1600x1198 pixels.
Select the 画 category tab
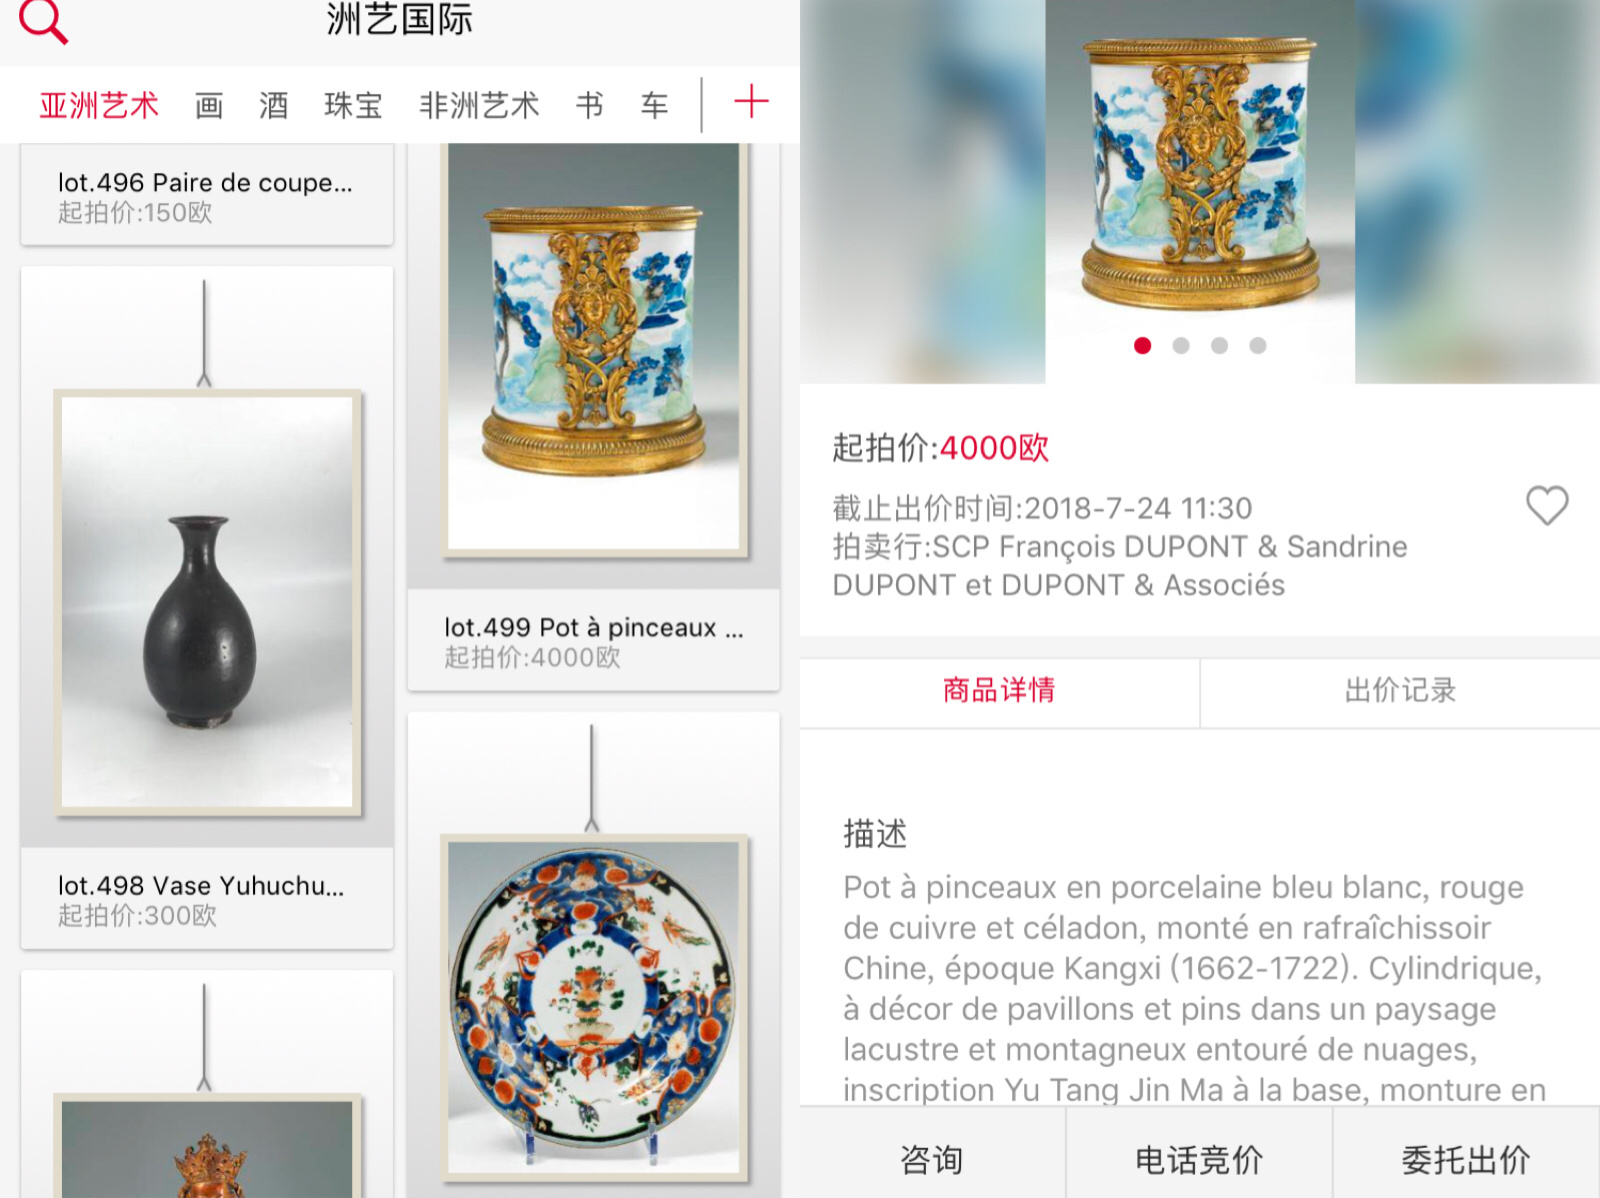209,105
